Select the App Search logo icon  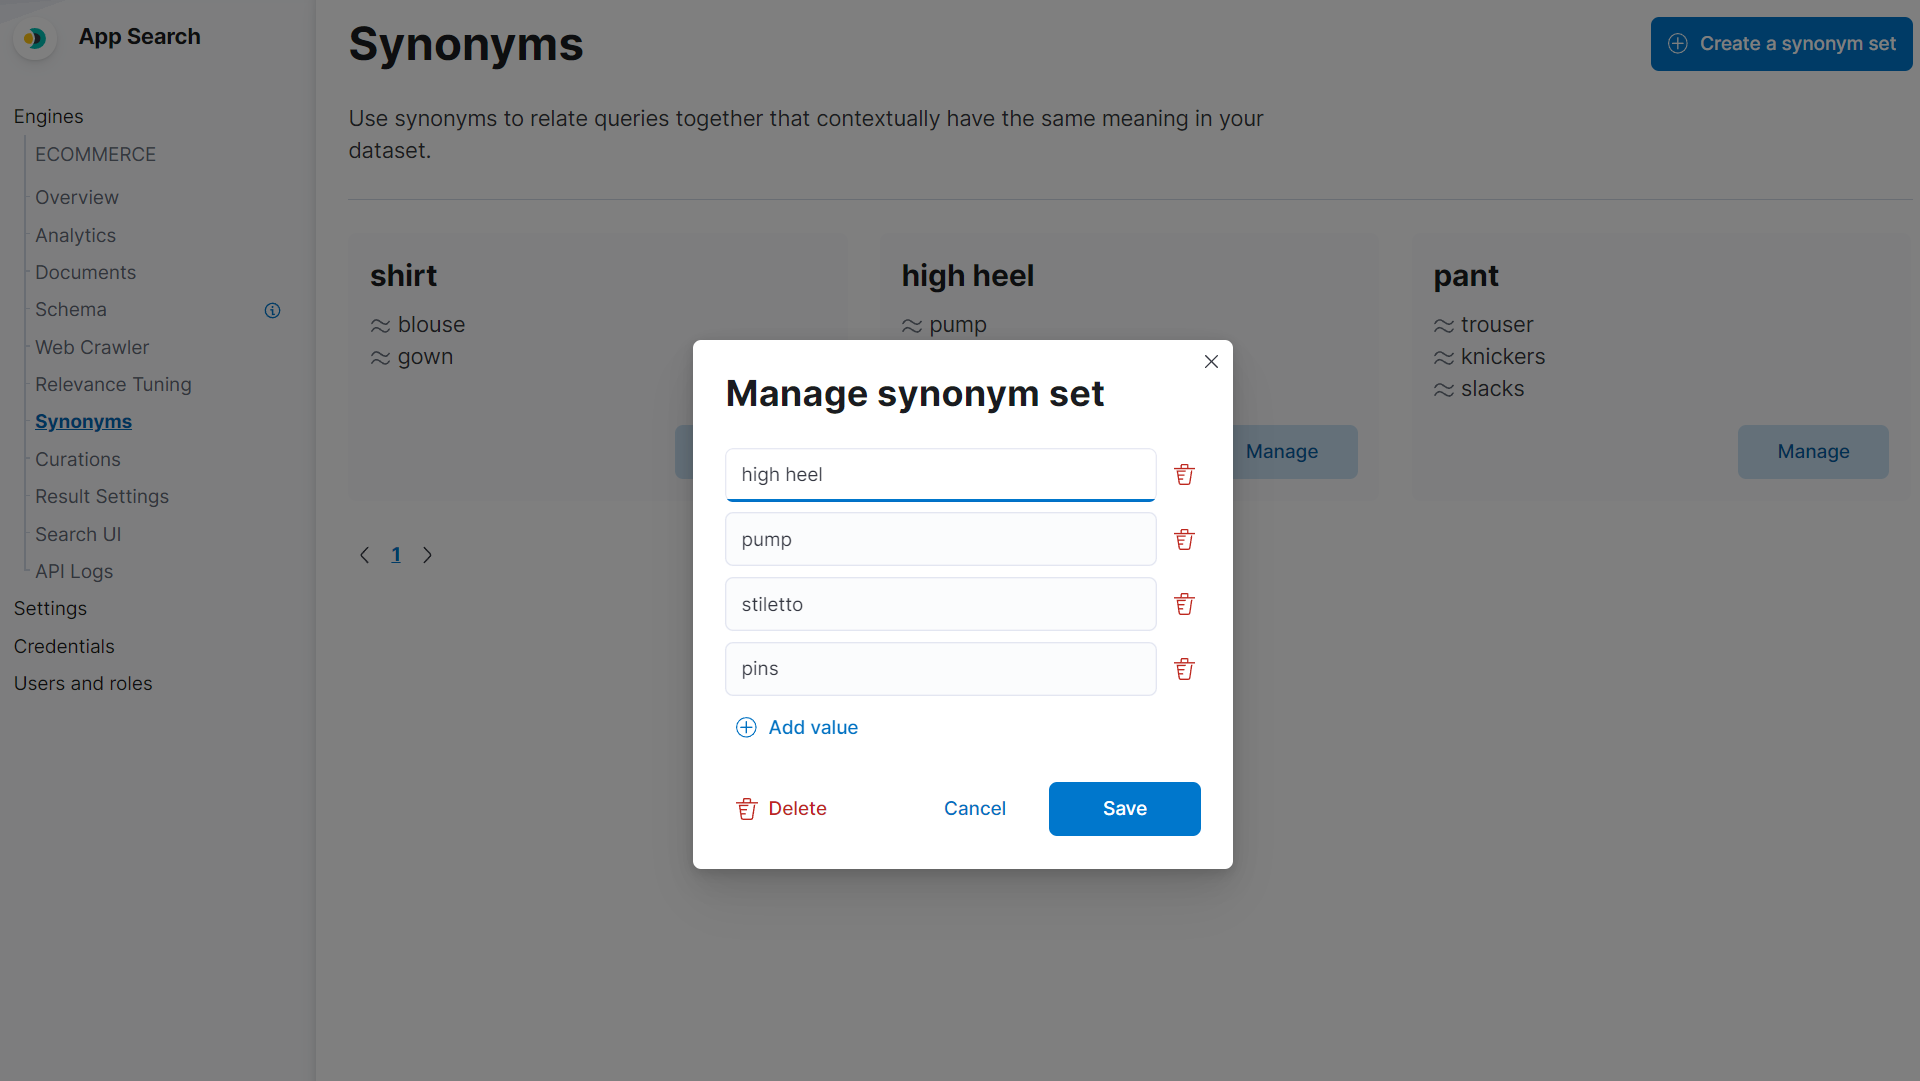36,38
